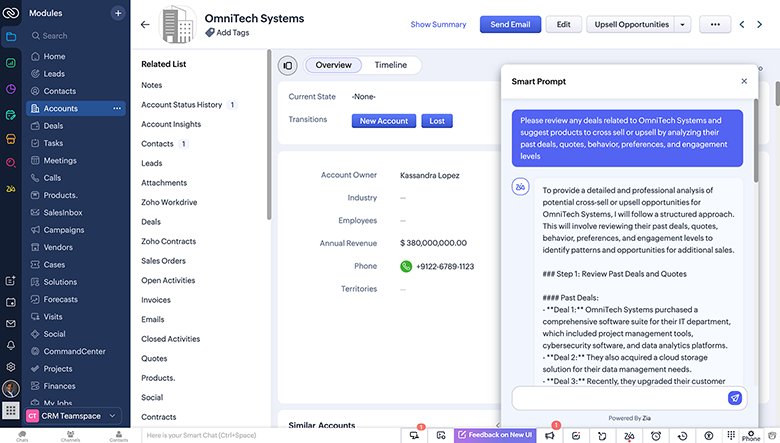Open the Upsell Opportunities dropdown arrow
Image resolution: width=780 pixels, height=443 pixels.
[682, 24]
